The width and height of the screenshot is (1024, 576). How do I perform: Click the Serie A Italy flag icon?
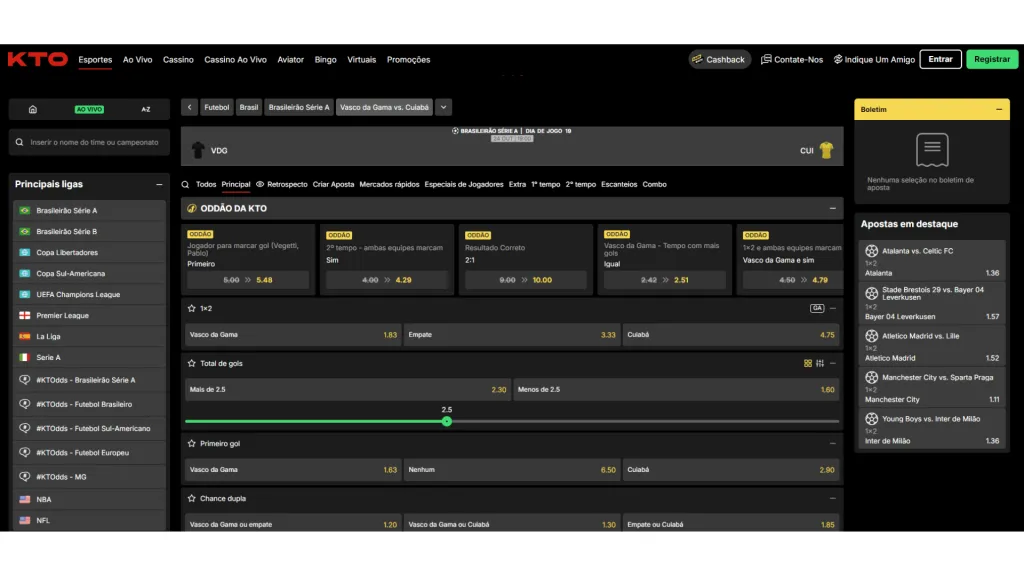(x=25, y=357)
